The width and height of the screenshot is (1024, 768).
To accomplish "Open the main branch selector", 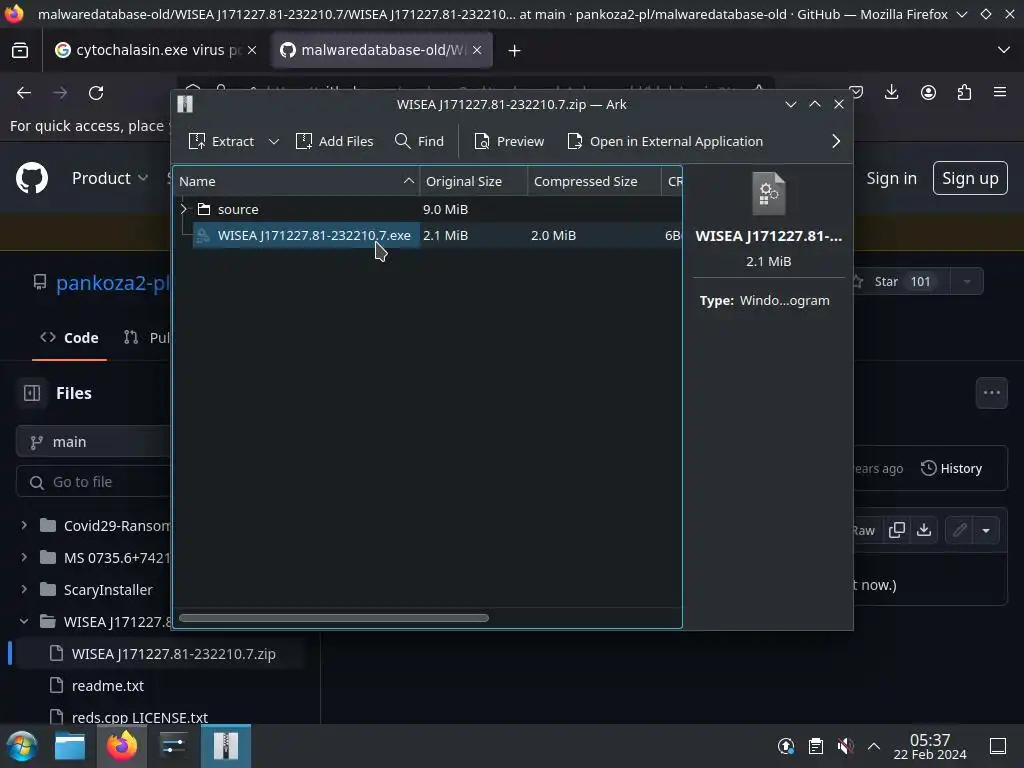I will click(x=93, y=442).
